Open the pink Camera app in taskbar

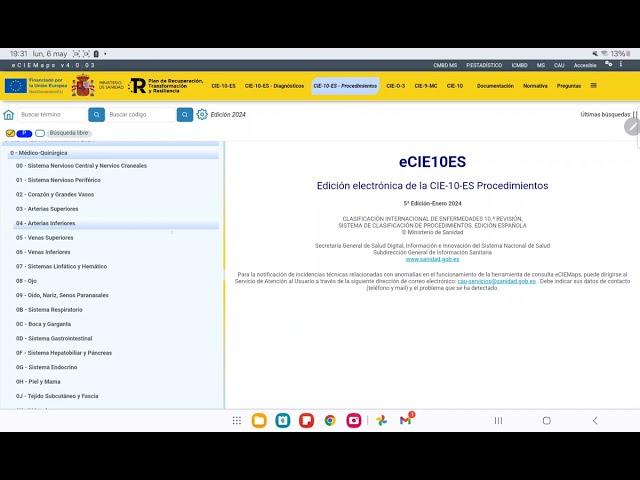pos(354,420)
